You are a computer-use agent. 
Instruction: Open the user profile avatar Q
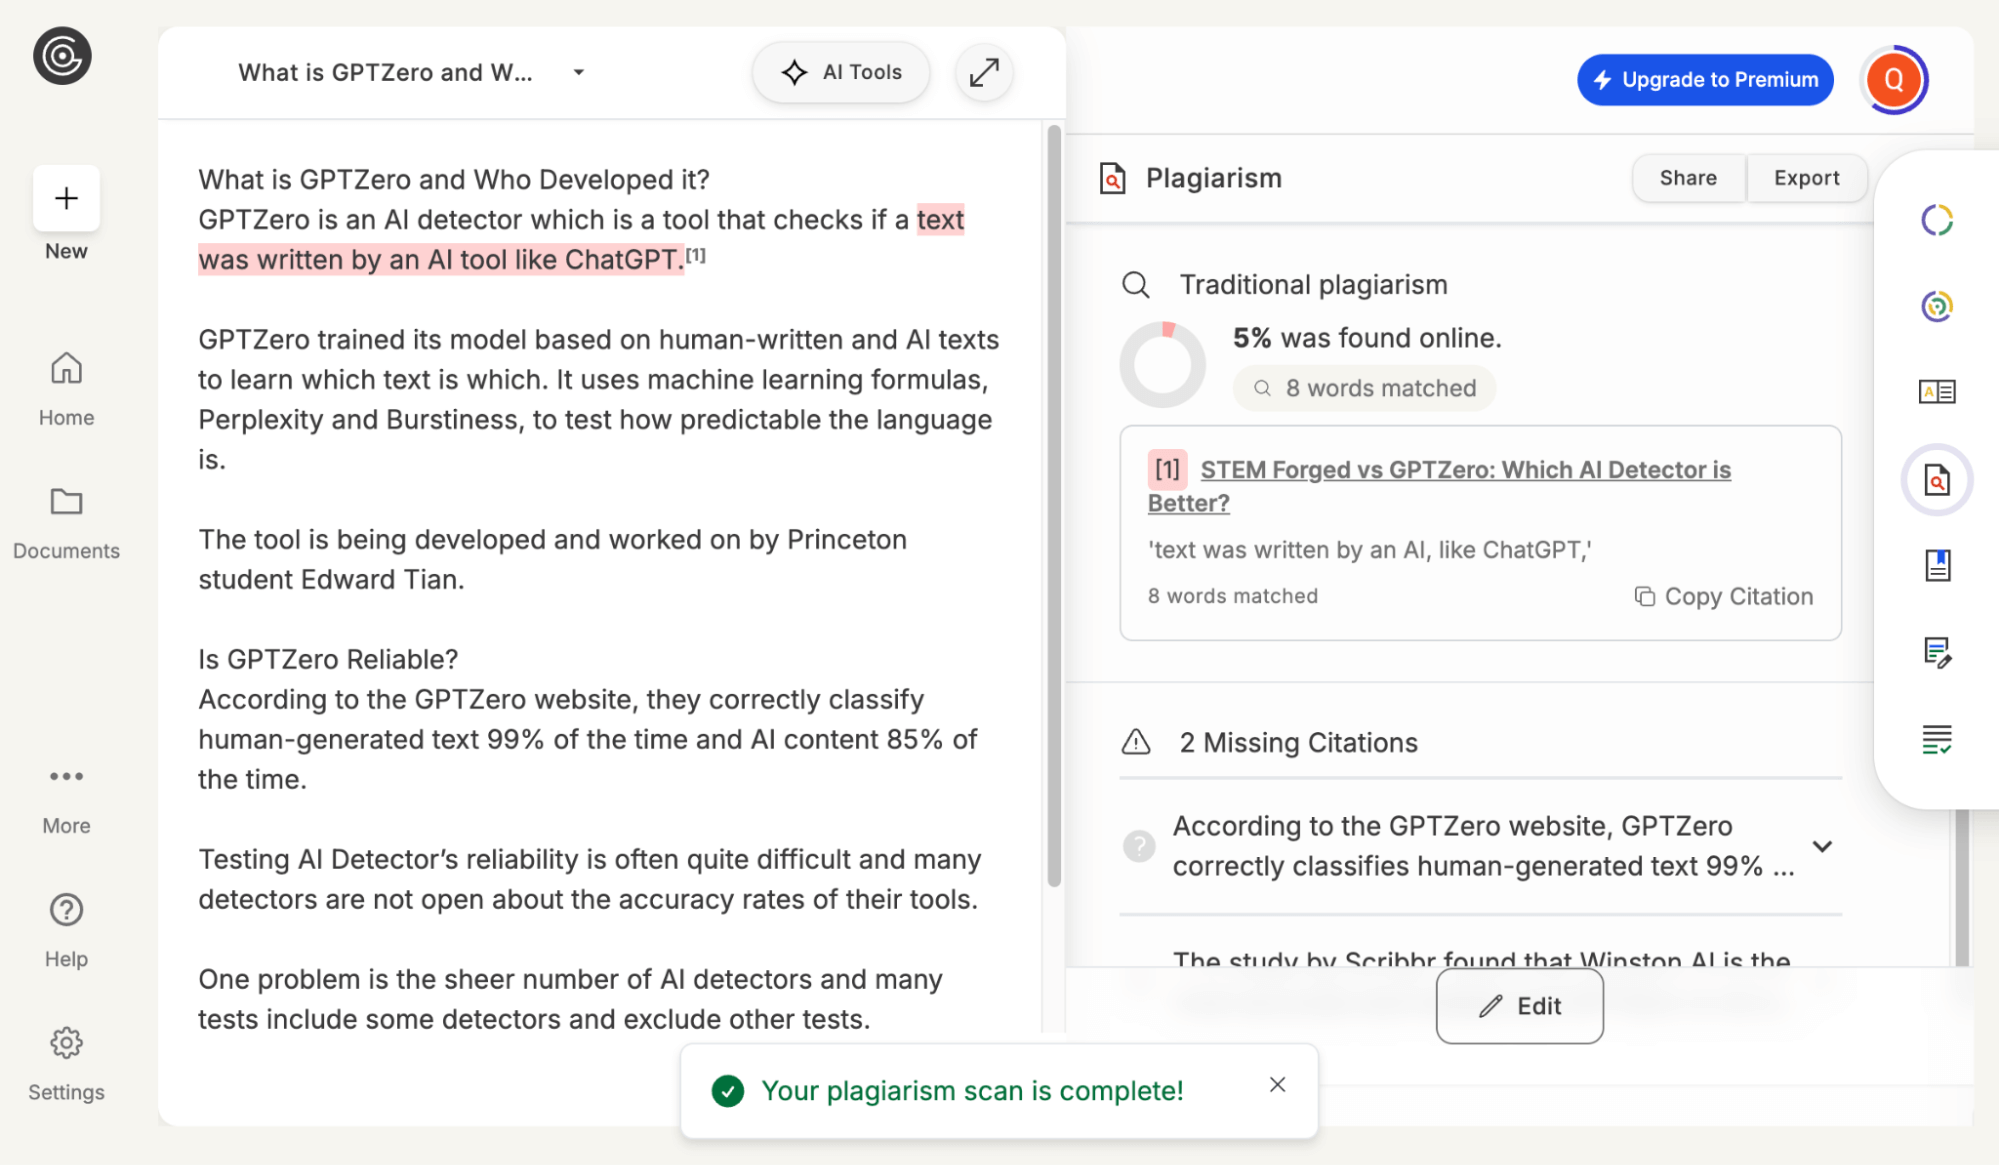(x=1894, y=80)
